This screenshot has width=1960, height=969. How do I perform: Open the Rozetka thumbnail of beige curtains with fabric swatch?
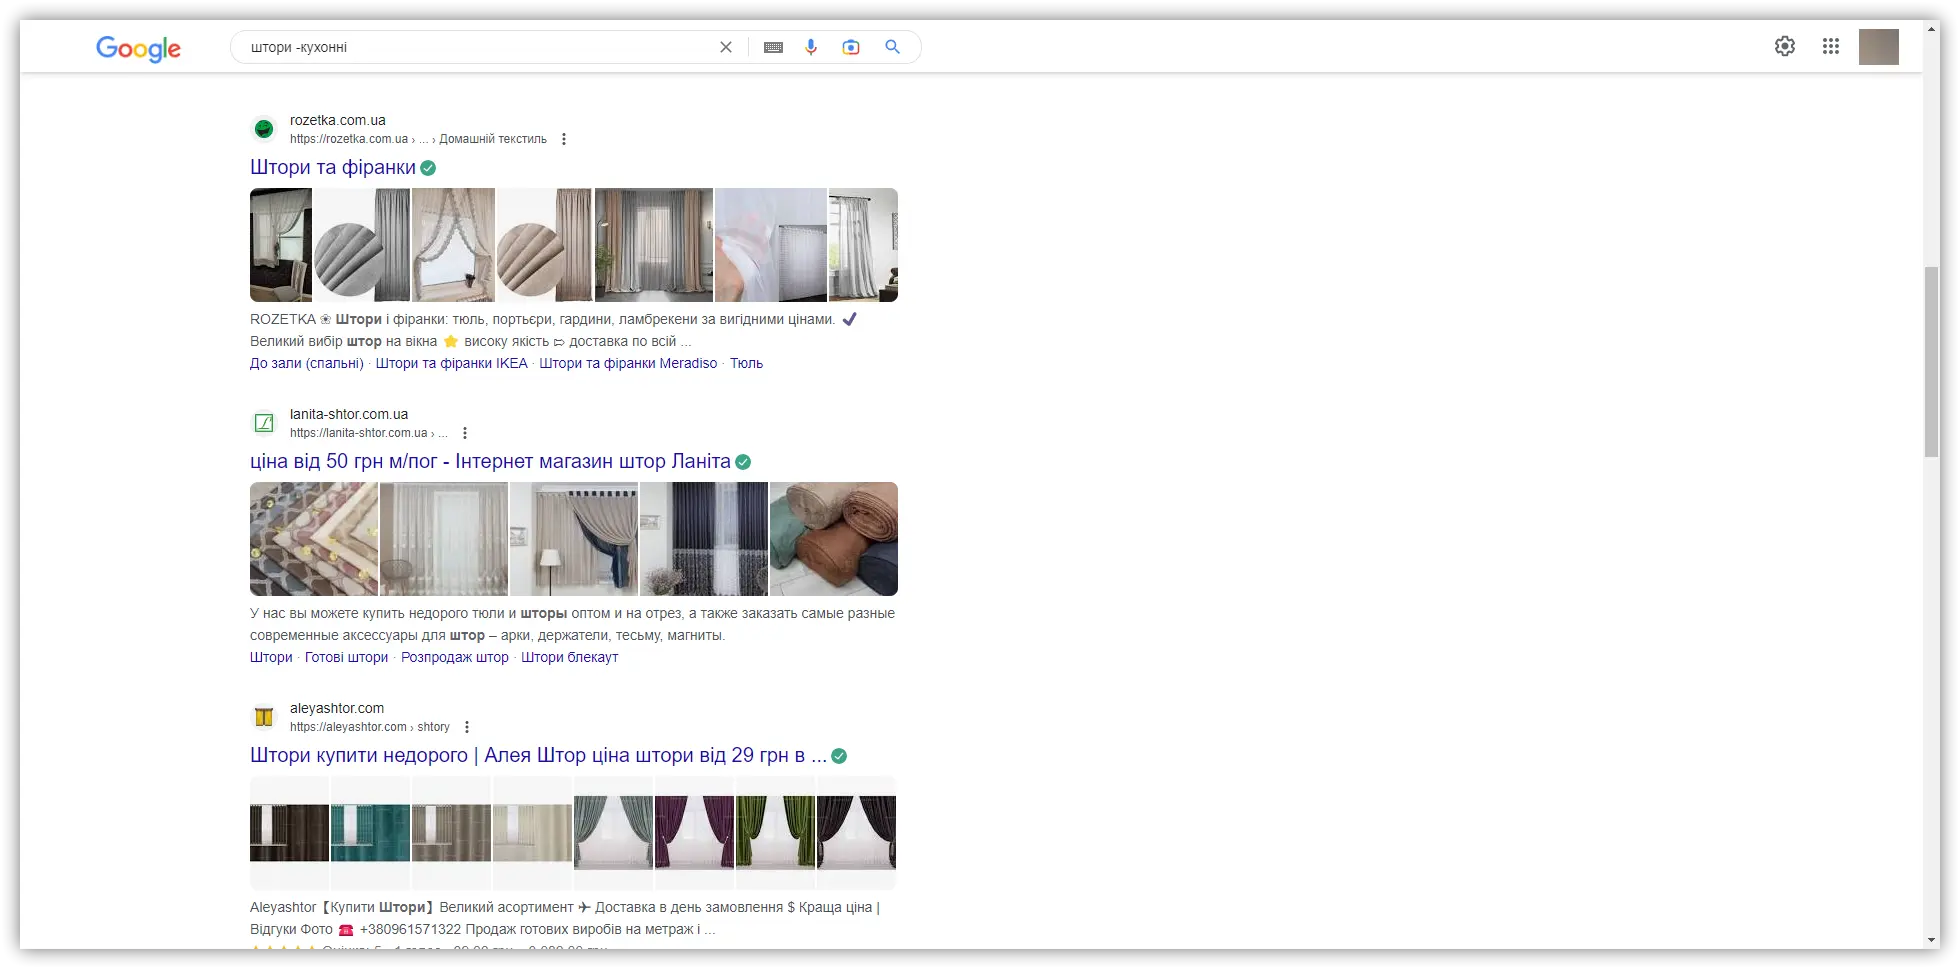(545, 245)
